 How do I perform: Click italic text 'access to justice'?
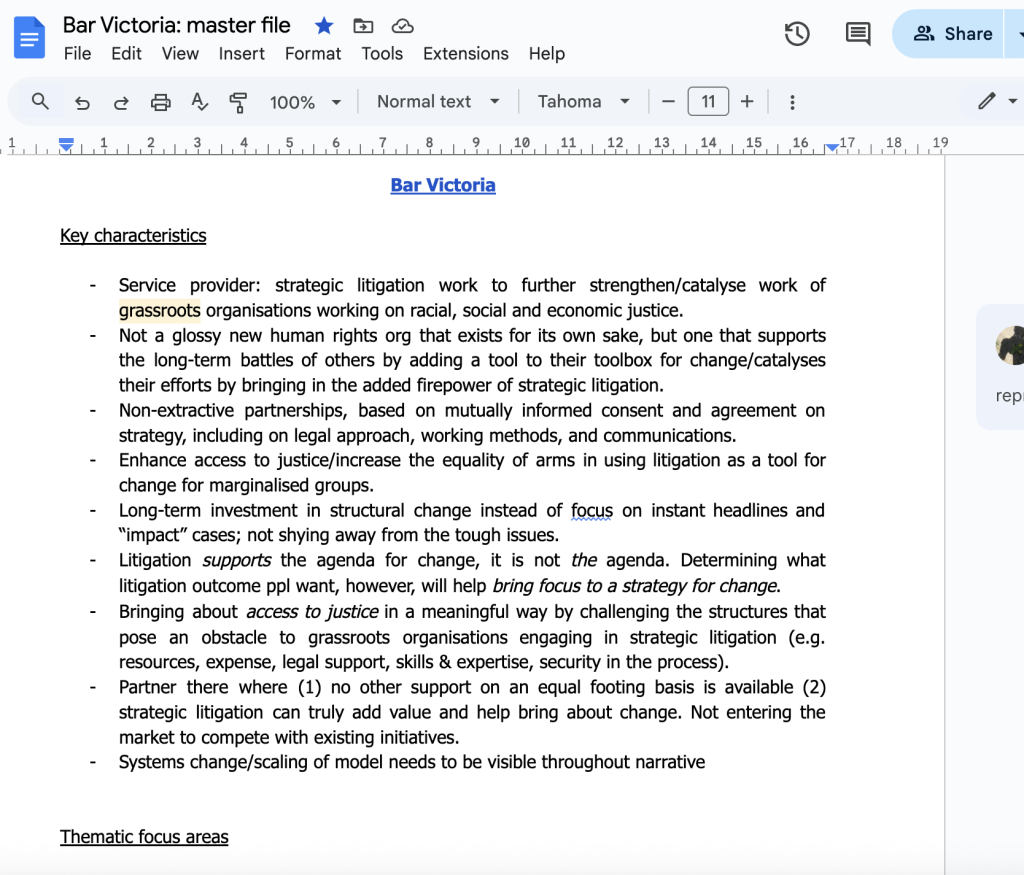tap(312, 612)
